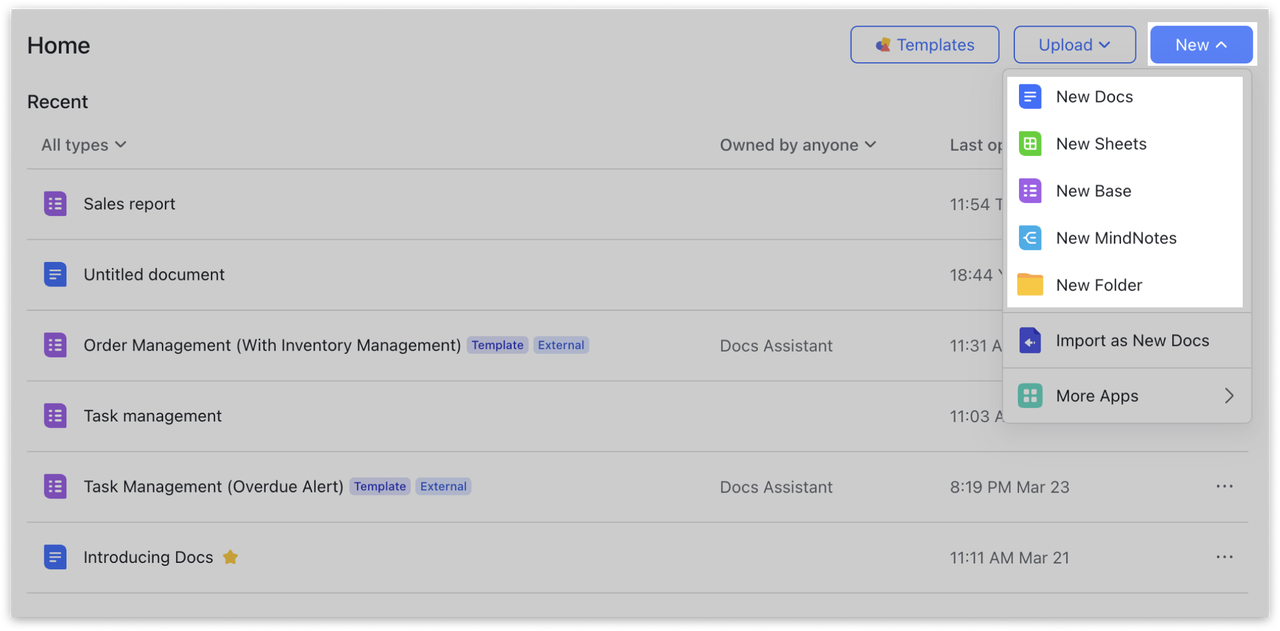Click the Sales report file icon
Screen dimensions: 1280x631
[55, 204]
